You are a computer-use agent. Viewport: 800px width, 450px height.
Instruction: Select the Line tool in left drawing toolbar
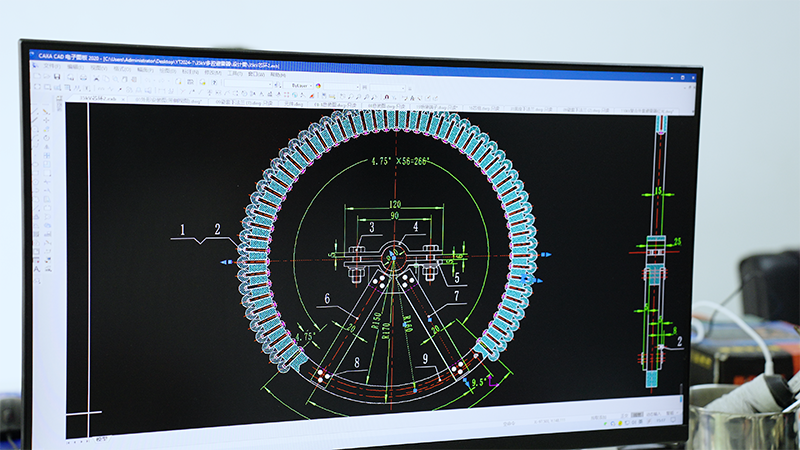(36, 111)
